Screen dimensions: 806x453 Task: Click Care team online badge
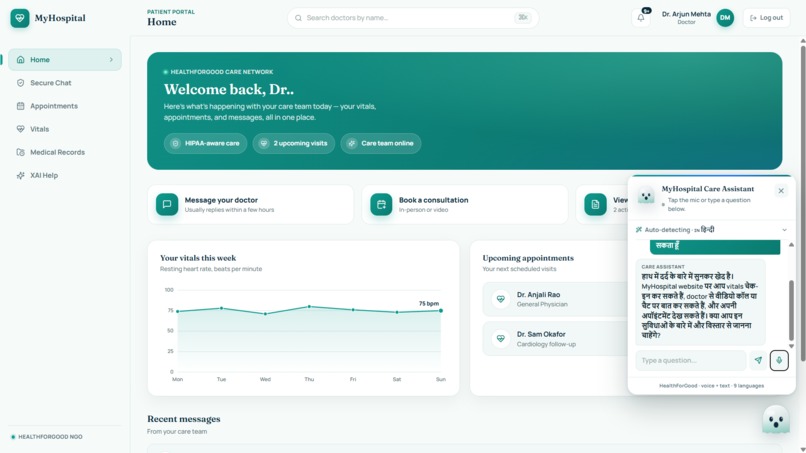[381, 143]
